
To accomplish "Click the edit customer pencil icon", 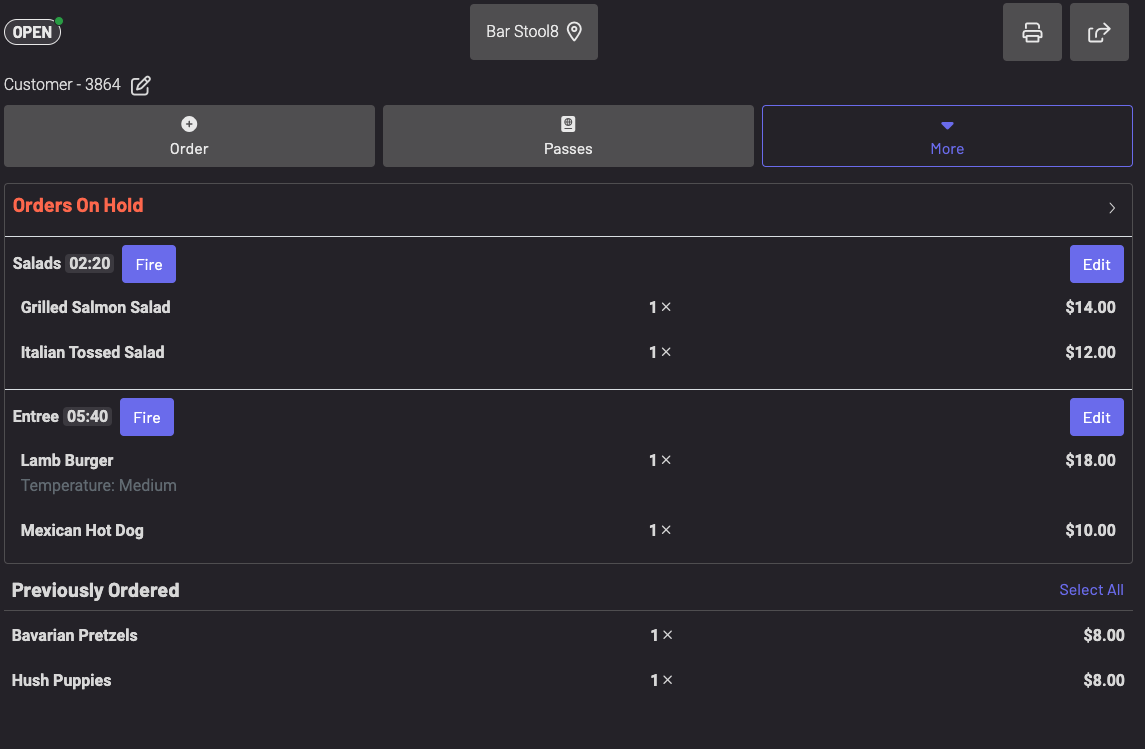I will (141, 85).
